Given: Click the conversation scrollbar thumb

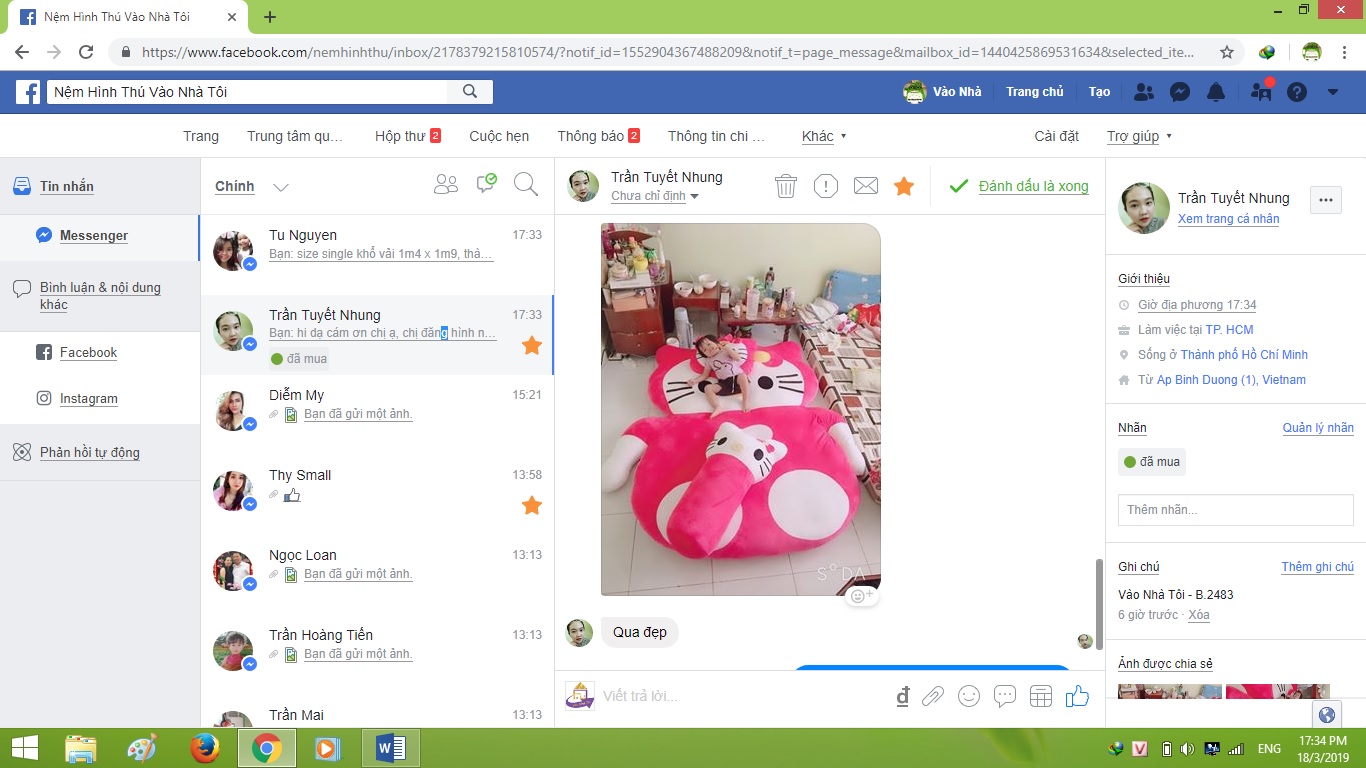Looking at the screenshot, I should (x=1098, y=602).
